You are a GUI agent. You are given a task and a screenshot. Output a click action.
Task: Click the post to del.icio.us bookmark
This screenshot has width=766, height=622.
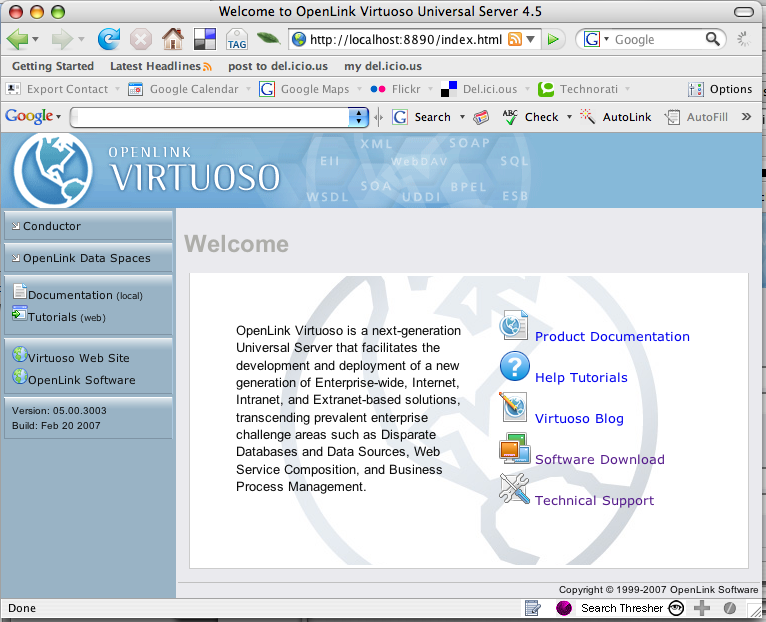[x=277, y=66]
